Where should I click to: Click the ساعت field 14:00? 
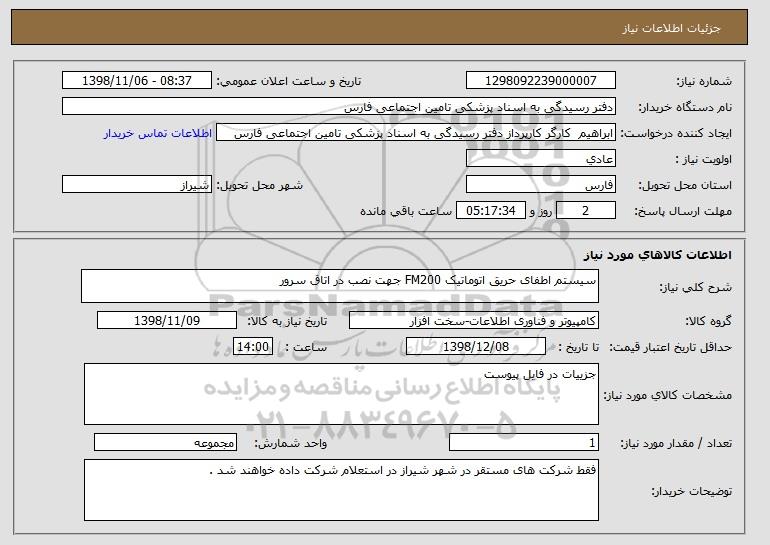(253, 347)
